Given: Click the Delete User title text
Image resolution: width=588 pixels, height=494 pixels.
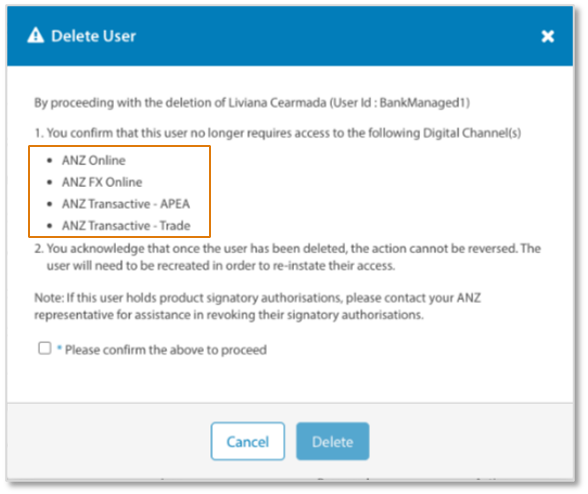Looking at the screenshot, I should tap(93, 36).
